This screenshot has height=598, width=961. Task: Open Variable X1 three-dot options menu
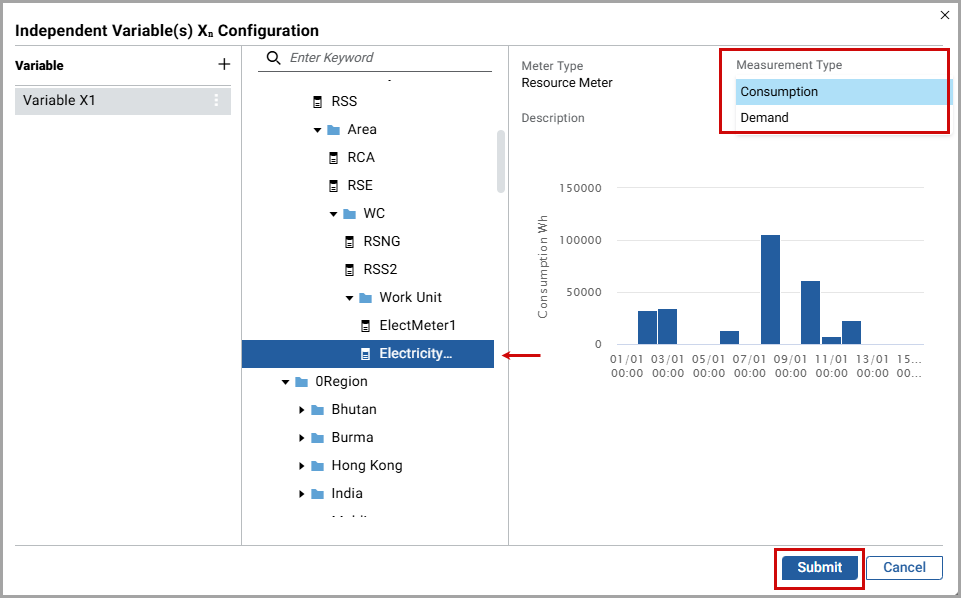click(x=216, y=100)
